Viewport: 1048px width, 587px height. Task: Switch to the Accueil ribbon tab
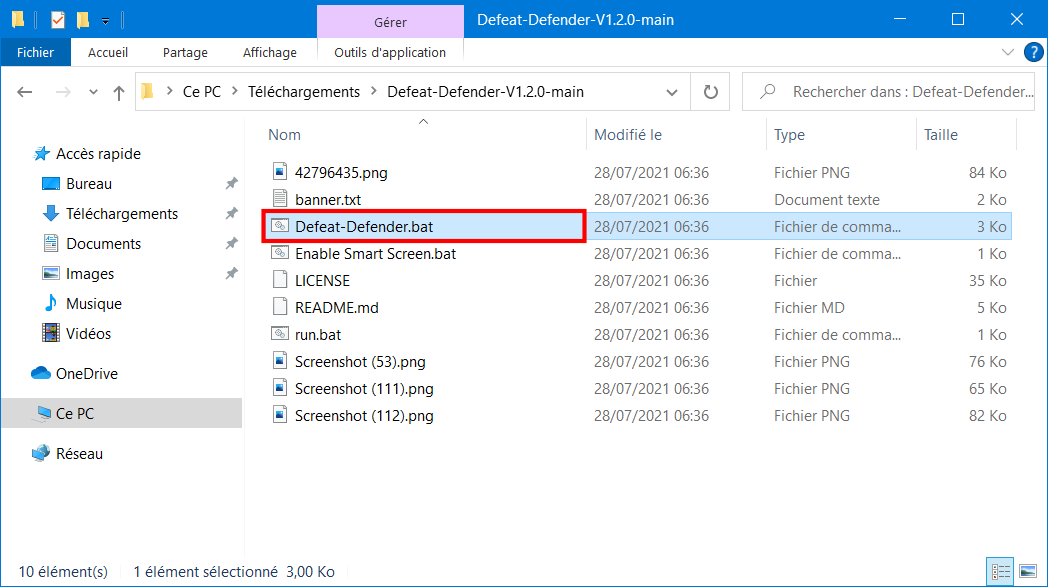(108, 52)
